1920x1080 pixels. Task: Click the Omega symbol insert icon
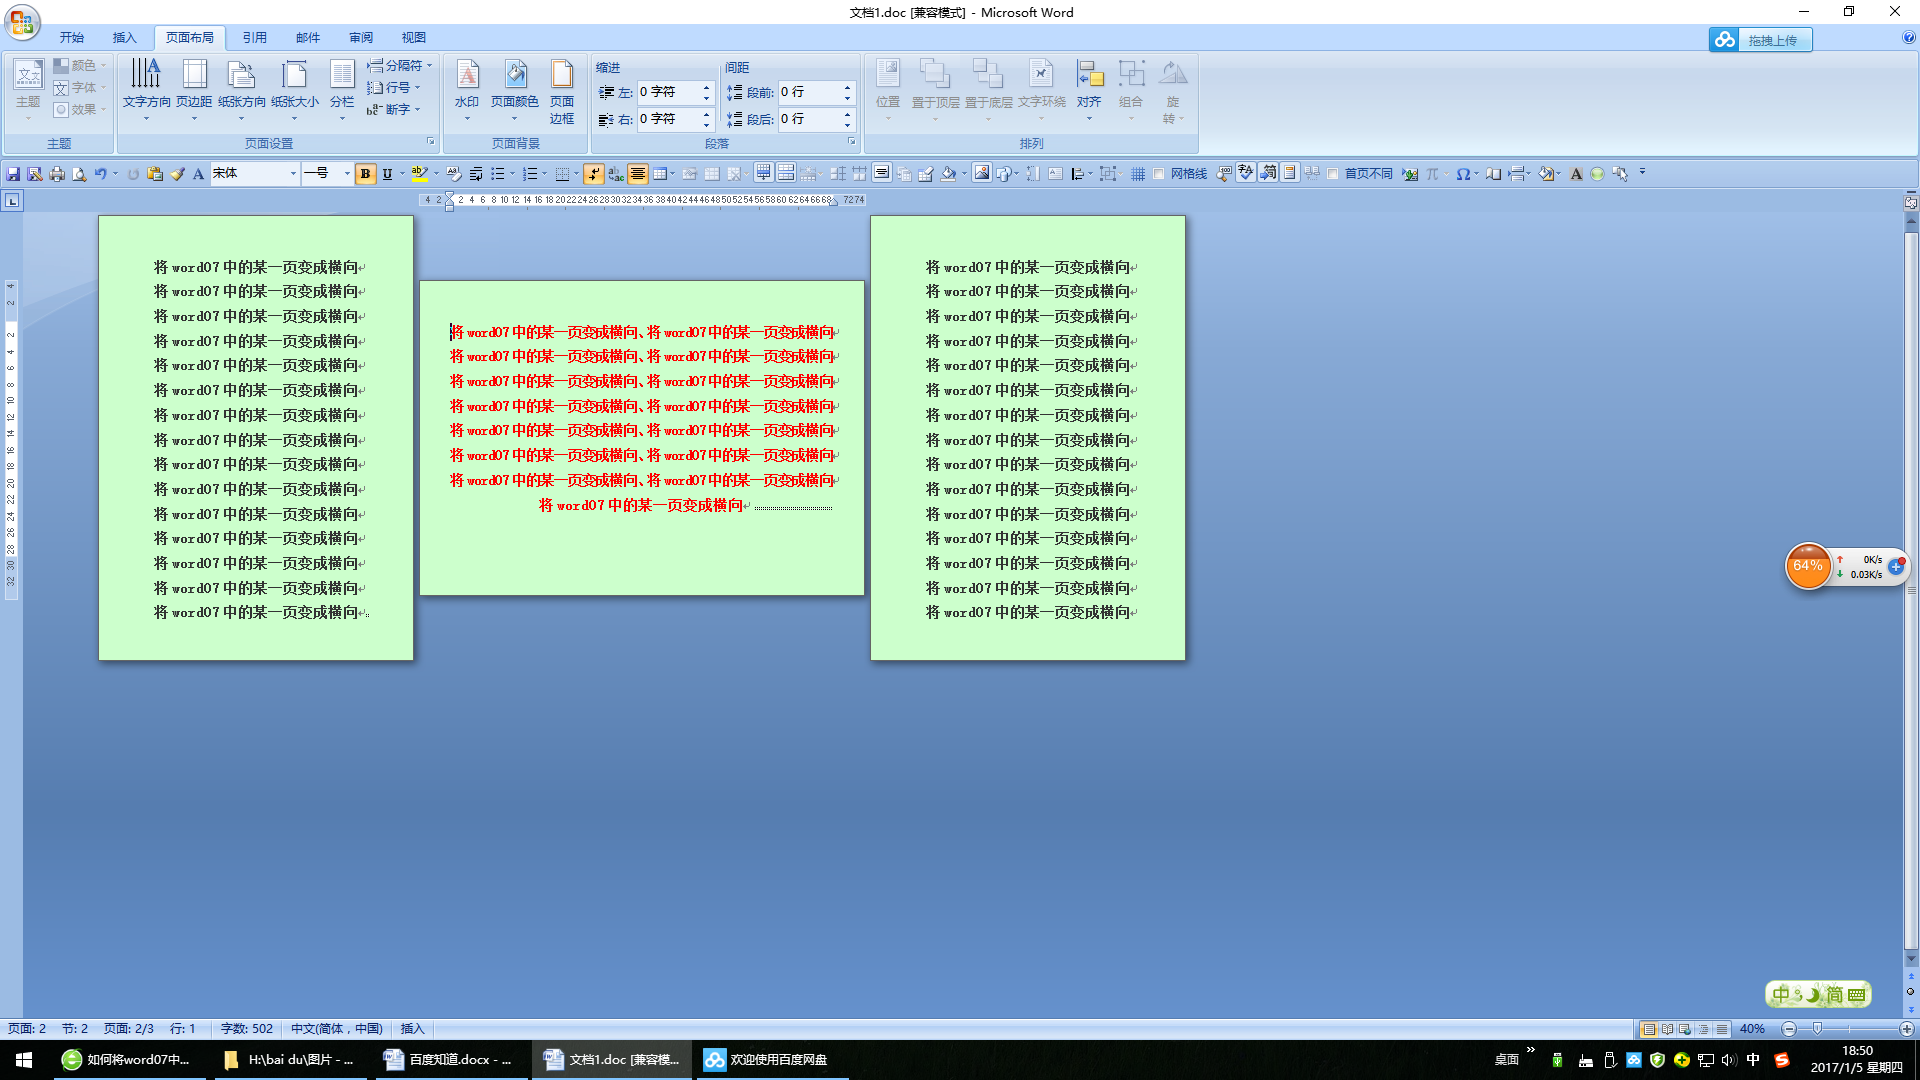[x=1462, y=174]
